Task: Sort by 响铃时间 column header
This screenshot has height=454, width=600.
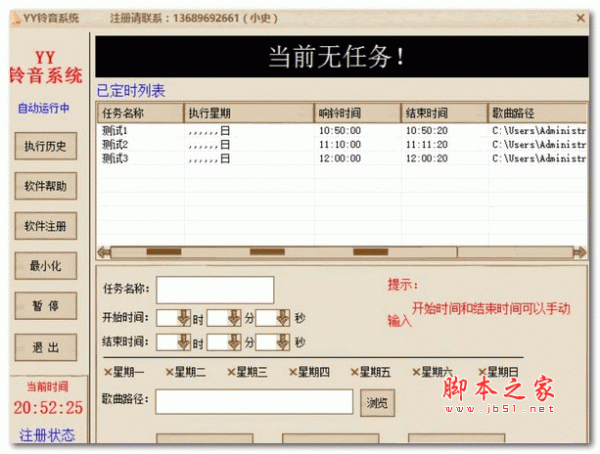Action: click(x=357, y=113)
